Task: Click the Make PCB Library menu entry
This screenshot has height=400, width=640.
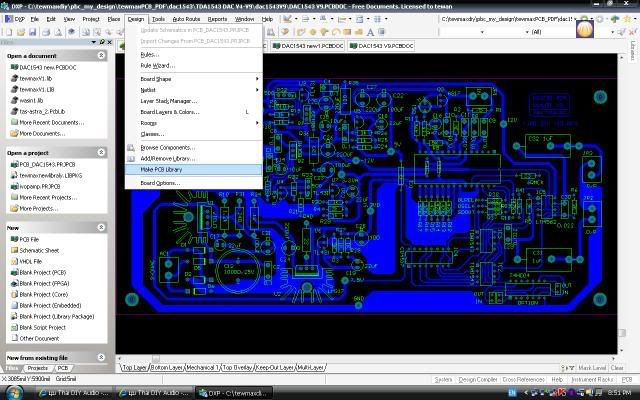Action: coord(161,169)
